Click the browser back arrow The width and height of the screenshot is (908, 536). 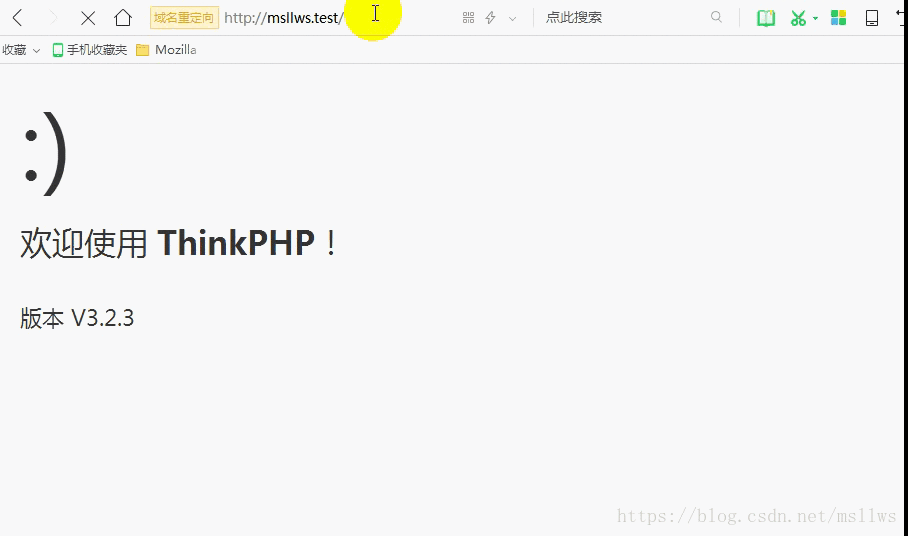pos(18,18)
